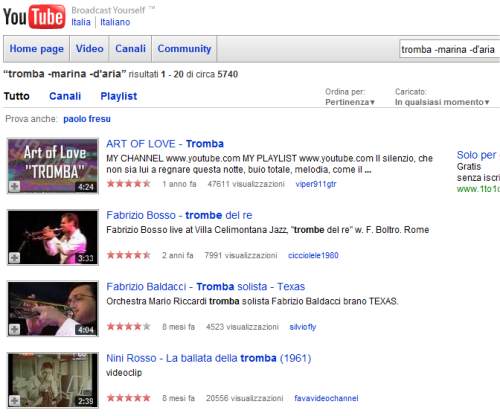This screenshot has width=500, height=416.
Task: Play the Art of Love TROMBA thumbnail
Action: [53, 166]
